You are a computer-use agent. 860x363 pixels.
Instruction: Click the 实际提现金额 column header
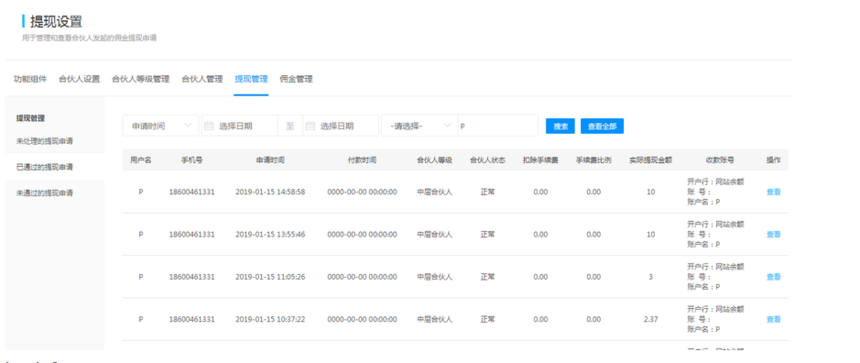(650, 160)
